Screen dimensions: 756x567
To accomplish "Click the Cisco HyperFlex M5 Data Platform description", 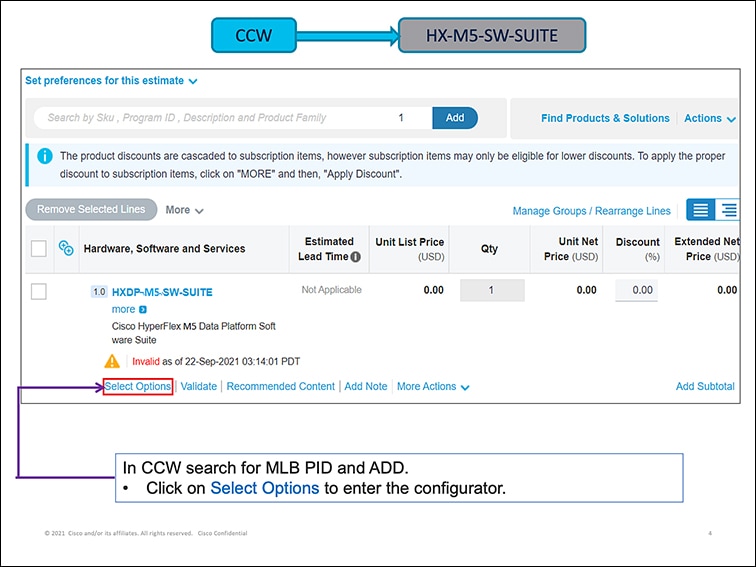I will coord(194,333).
